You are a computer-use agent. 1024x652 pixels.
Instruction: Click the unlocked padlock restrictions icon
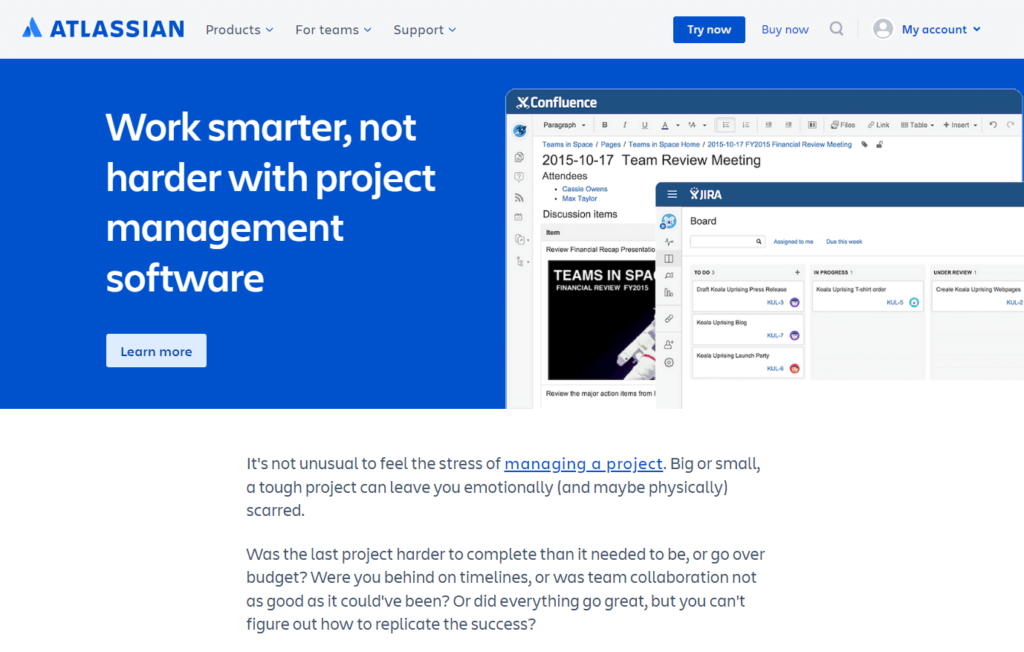click(x=879, y=144)
